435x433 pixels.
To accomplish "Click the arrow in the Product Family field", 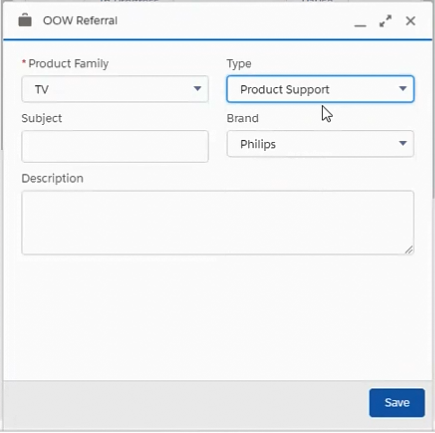I will tap(197, 89).
